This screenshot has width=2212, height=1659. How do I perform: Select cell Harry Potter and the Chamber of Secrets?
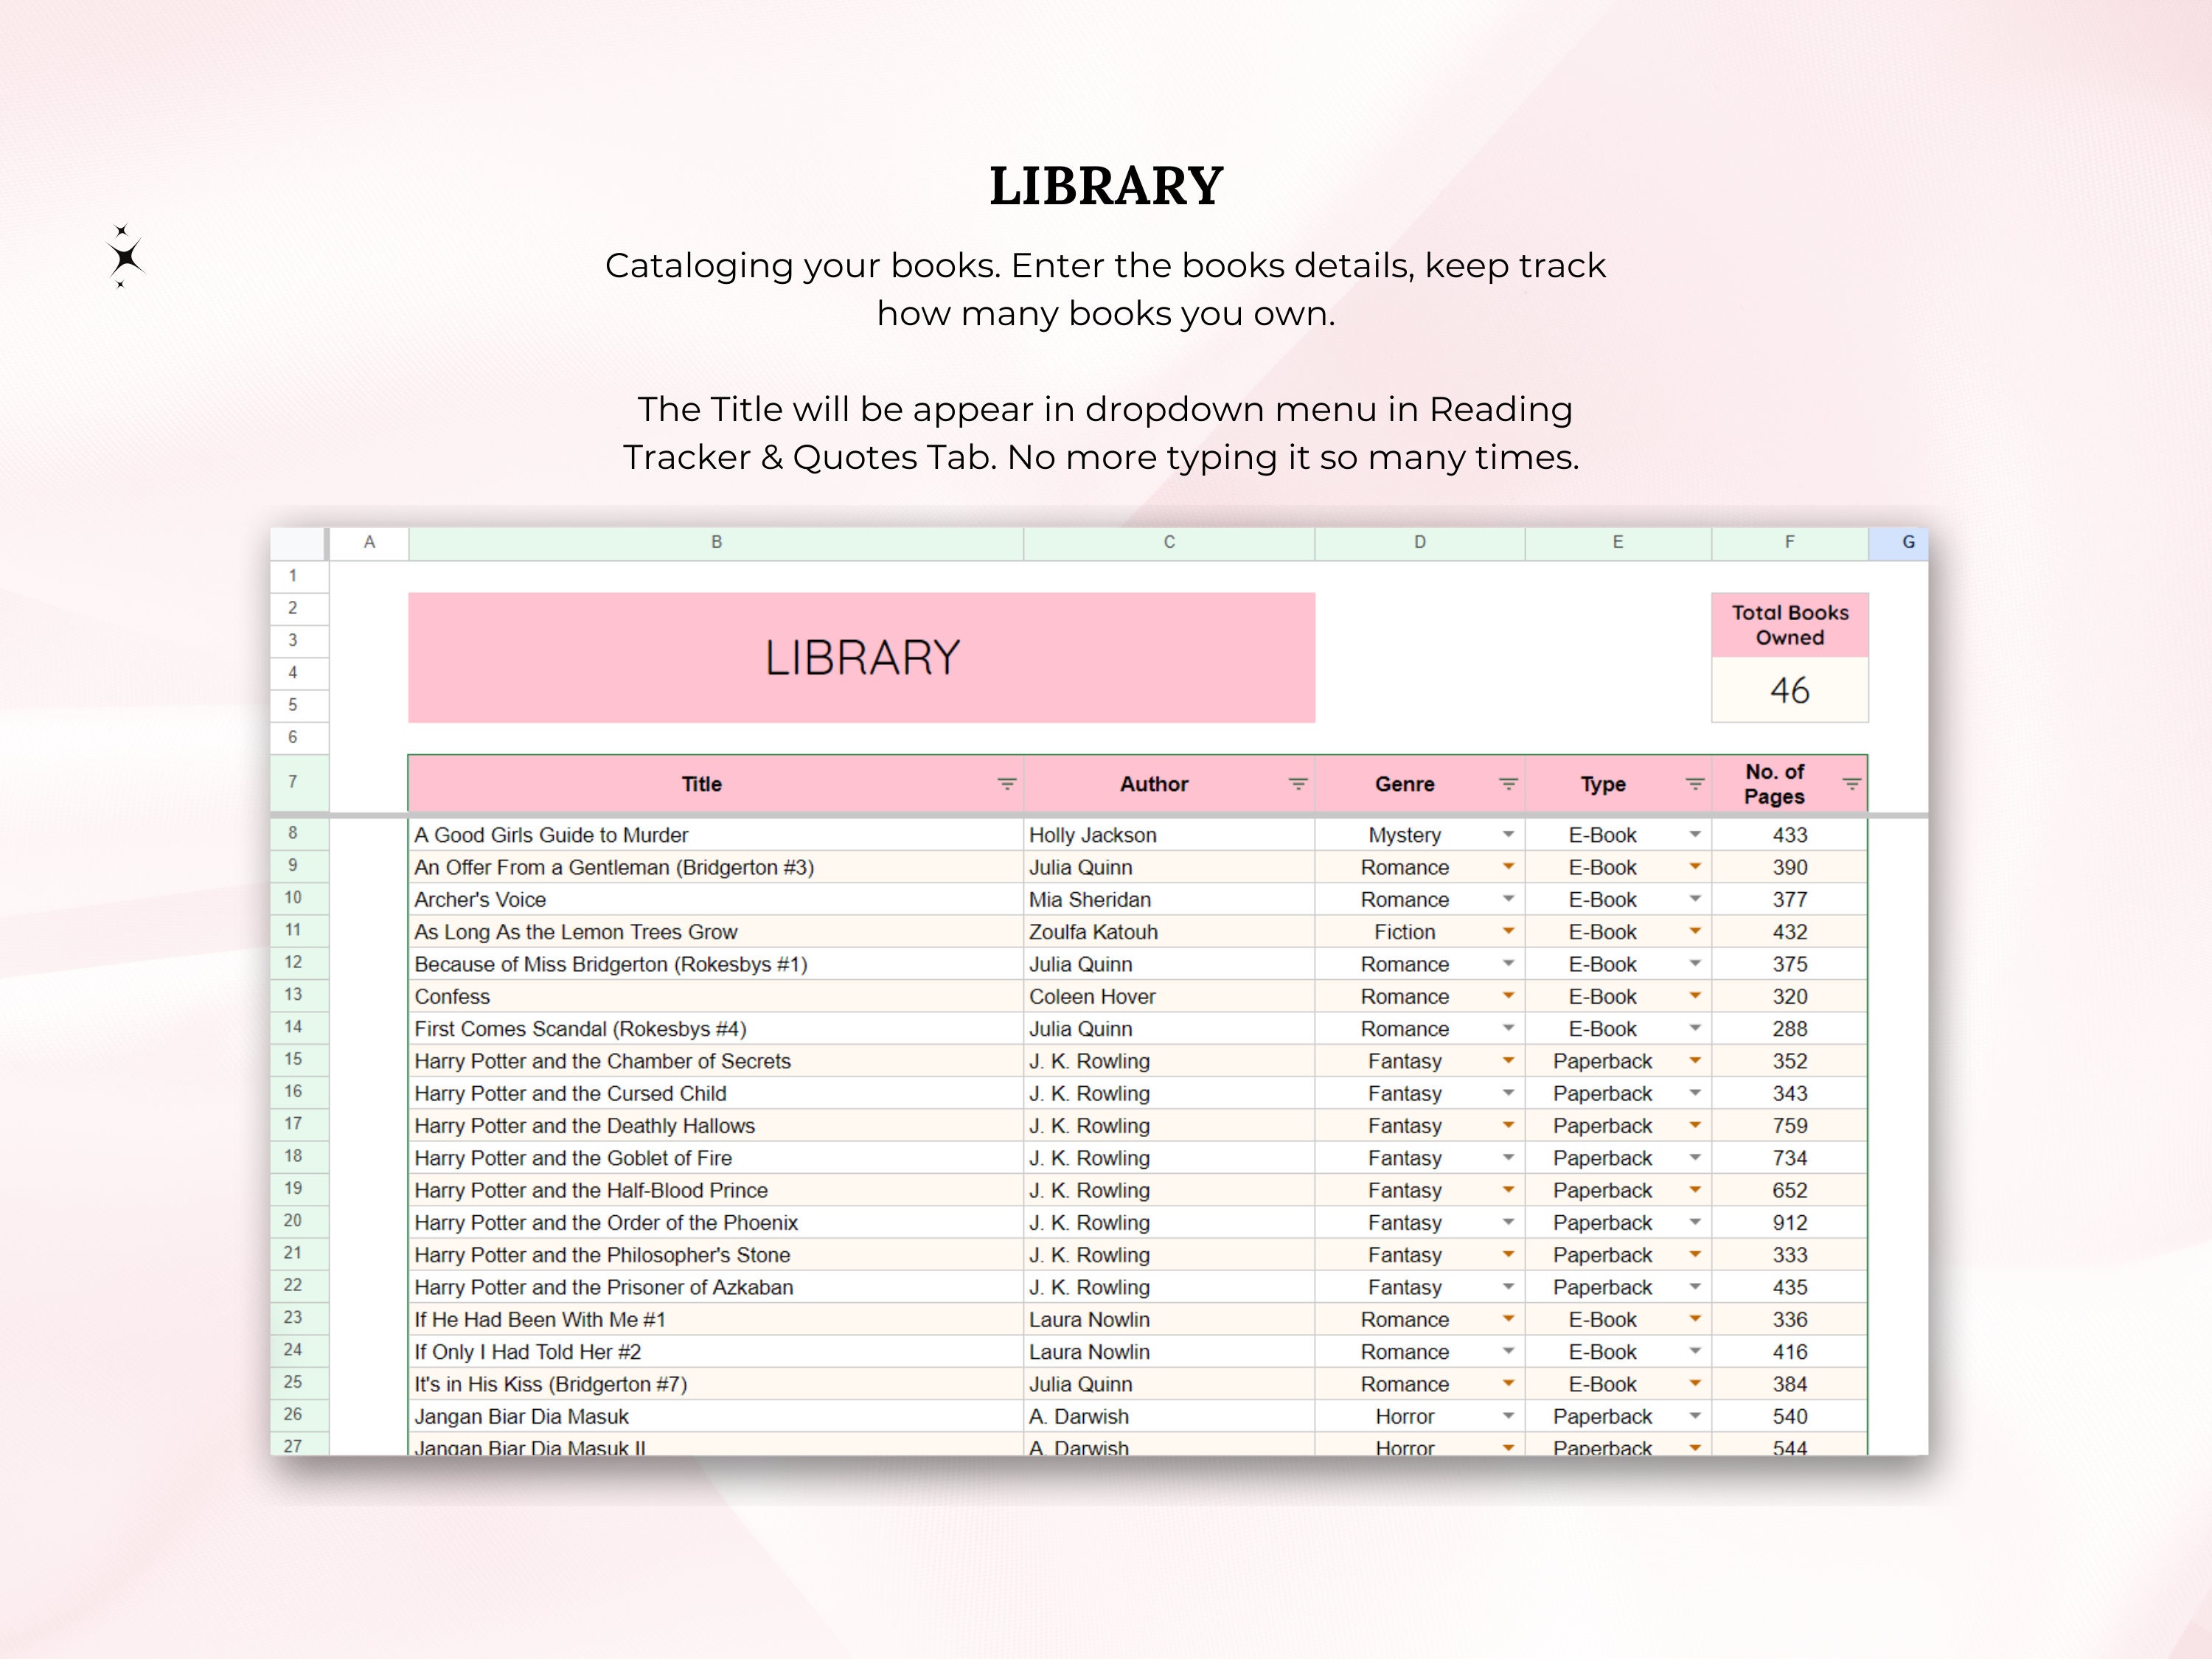point(716,1061)
